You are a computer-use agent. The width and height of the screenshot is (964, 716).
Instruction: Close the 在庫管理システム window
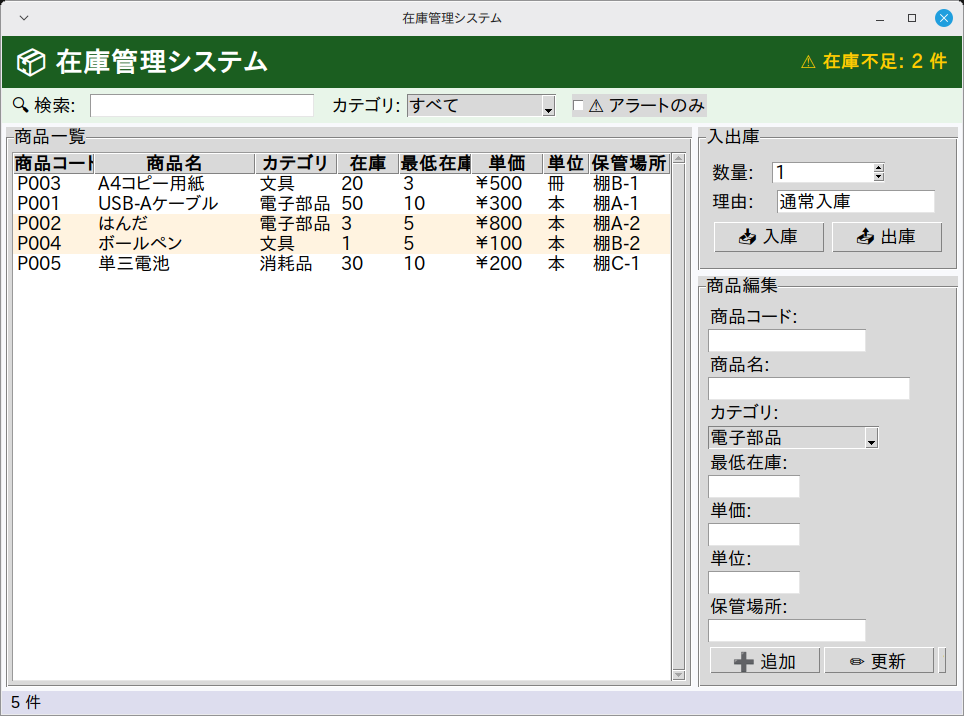pos(944,18)
